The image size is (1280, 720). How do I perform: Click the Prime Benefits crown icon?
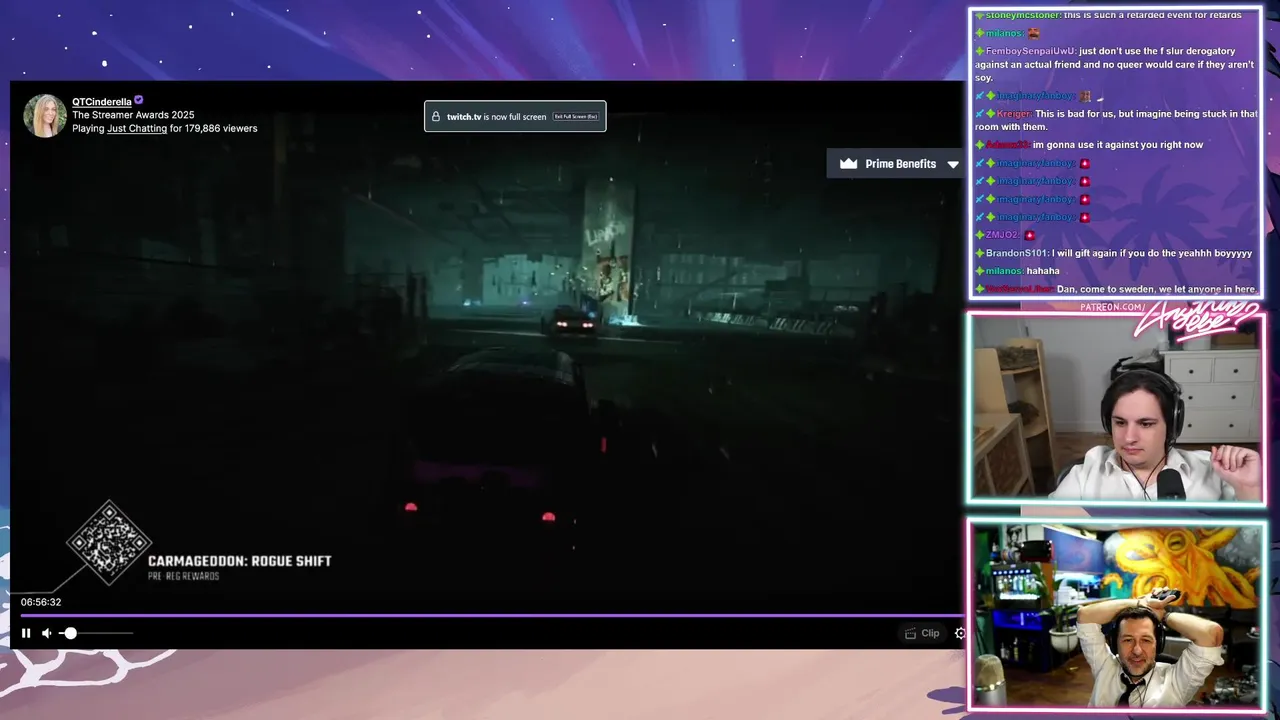(x=848, y=164)
